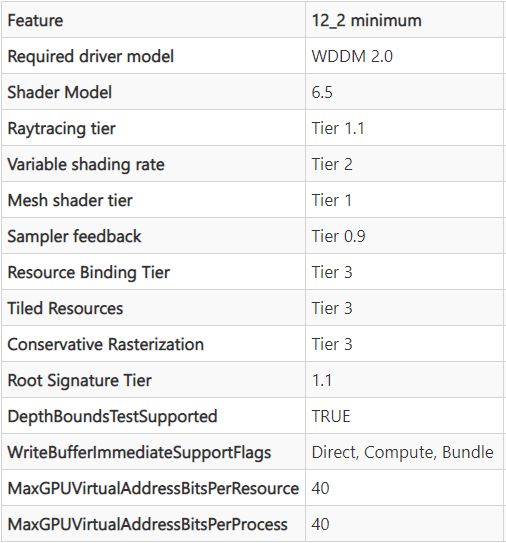Click the Sampler feedback label
506x543 pixels.
74,237
